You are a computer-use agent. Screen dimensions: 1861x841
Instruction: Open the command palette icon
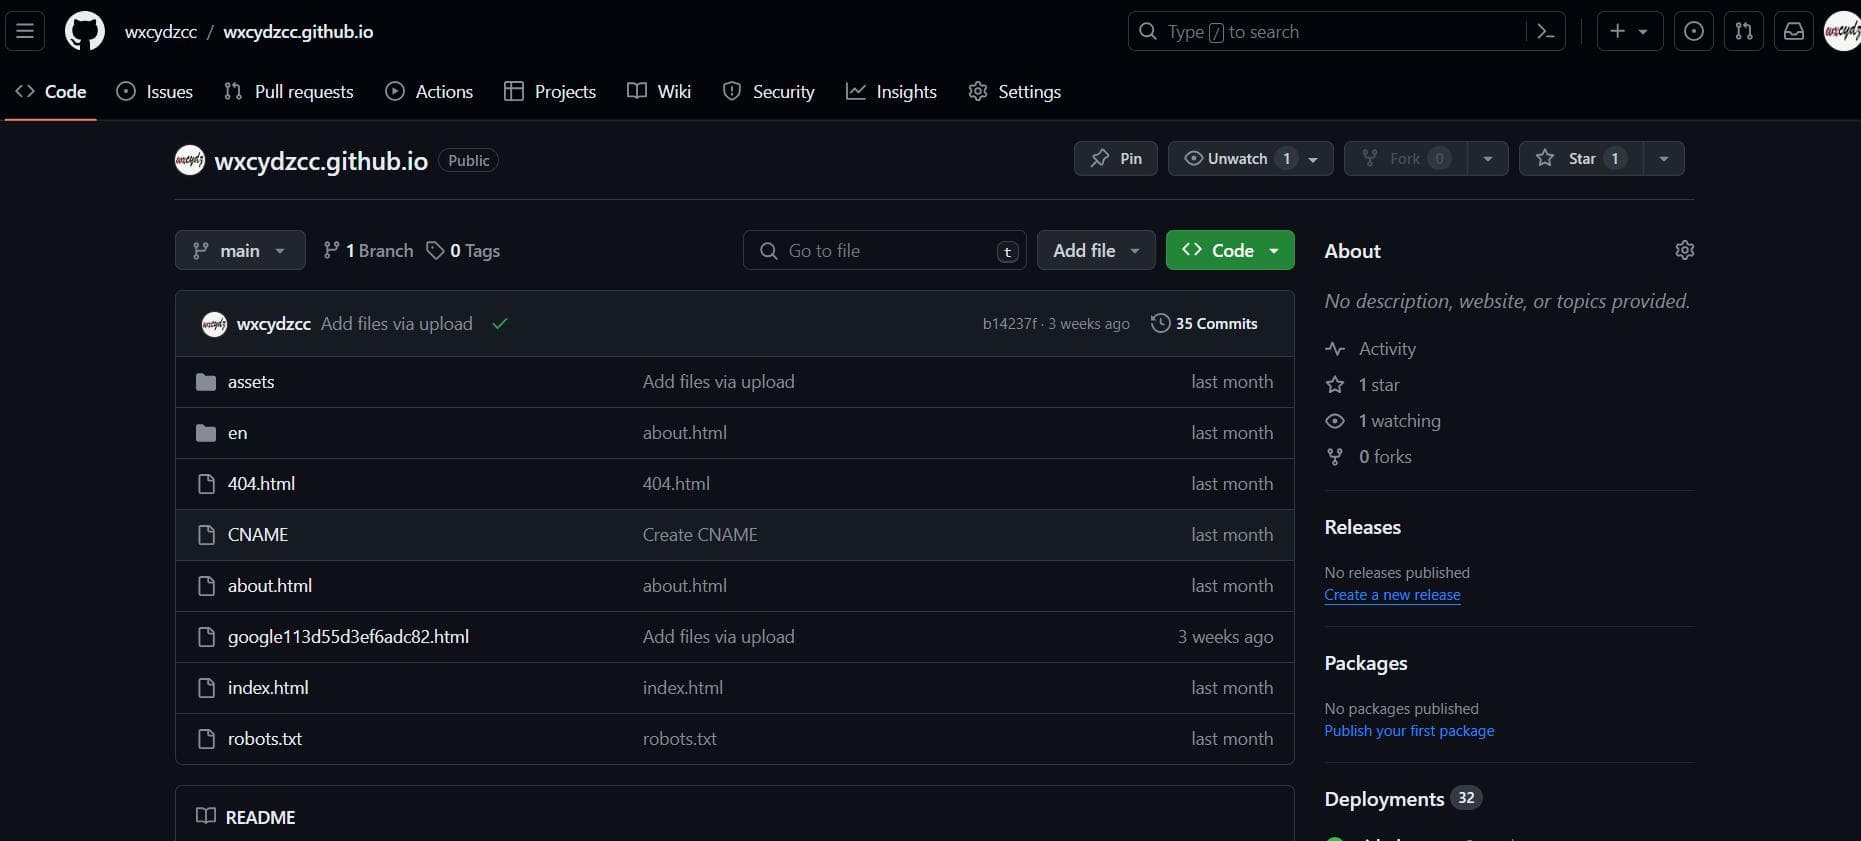1545,32
